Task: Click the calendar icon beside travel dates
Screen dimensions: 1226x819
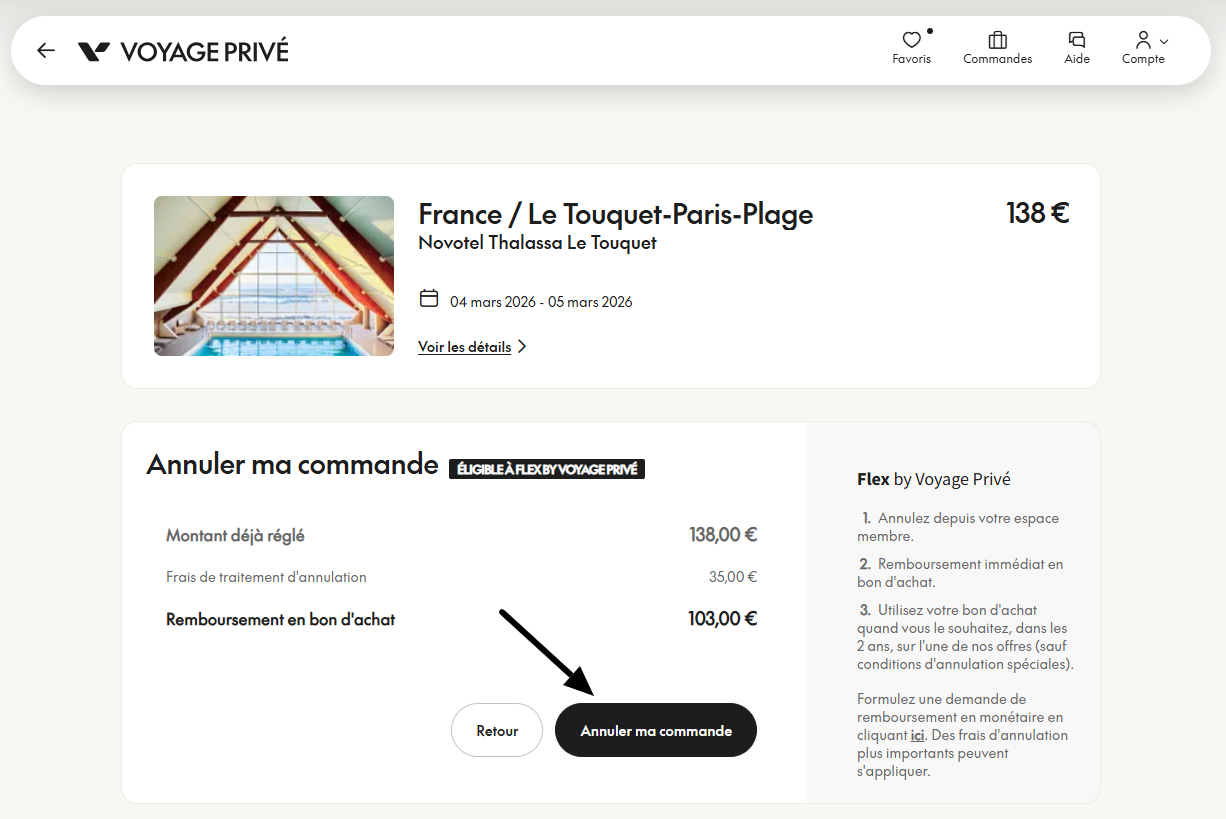Action: coord(429,298)
